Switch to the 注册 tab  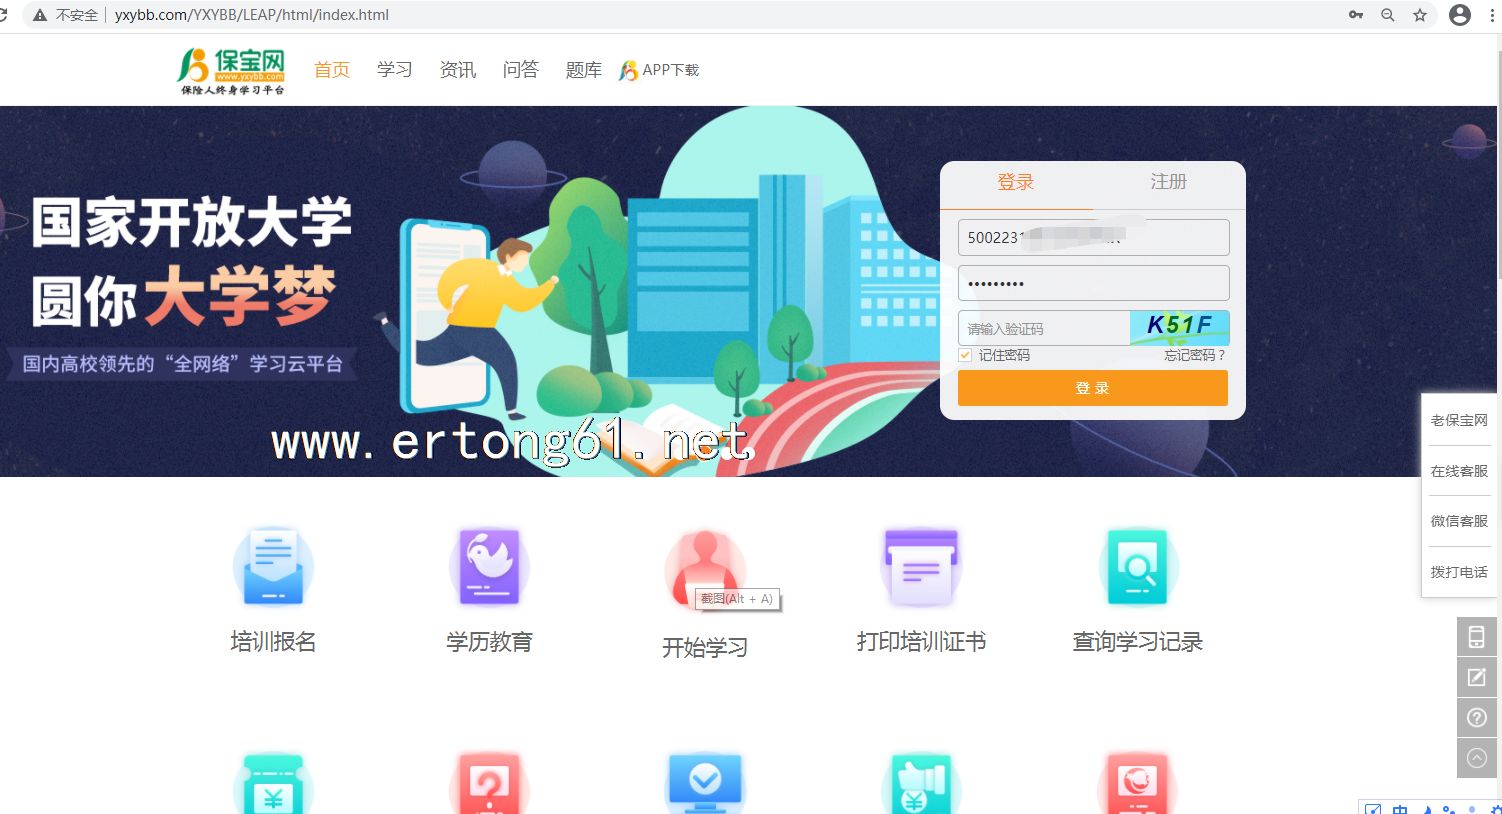point(1168,182)
